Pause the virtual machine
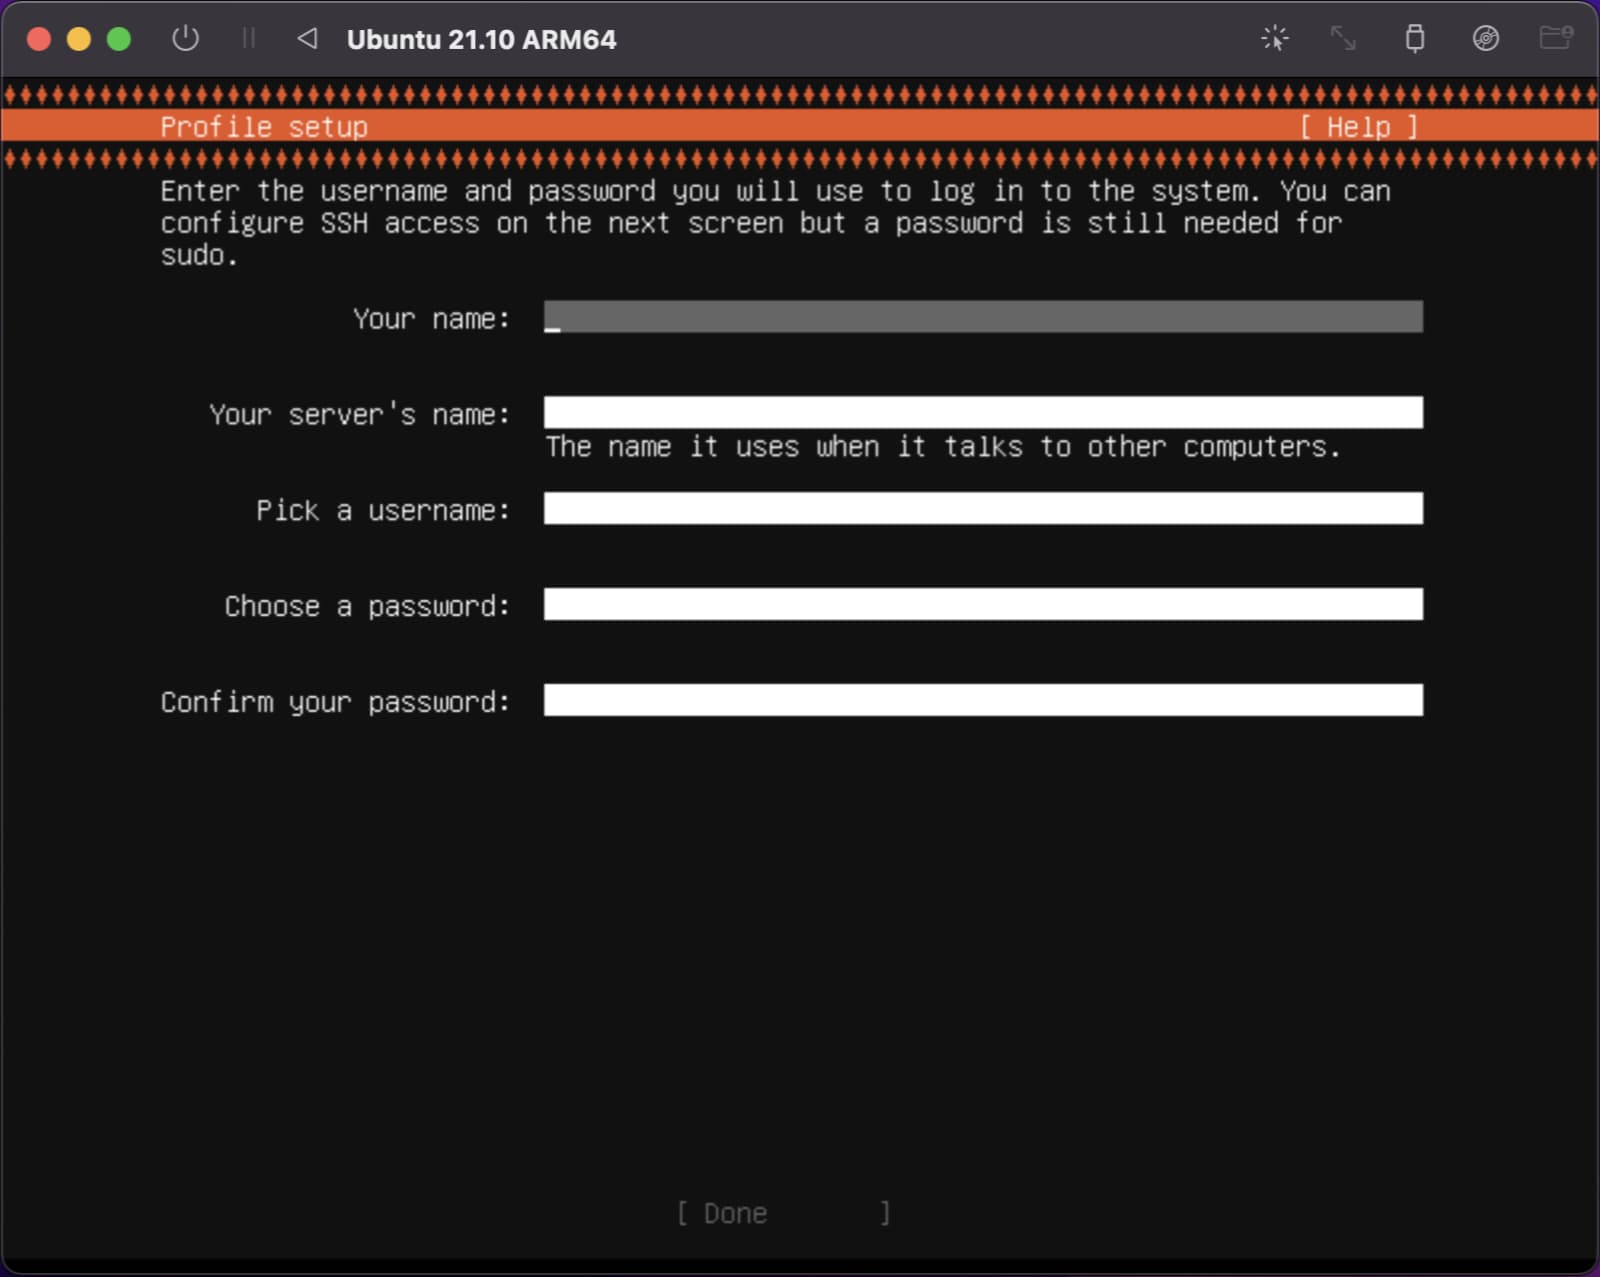The height and width of the screenshot is (1277, 1600). point(248,39)
